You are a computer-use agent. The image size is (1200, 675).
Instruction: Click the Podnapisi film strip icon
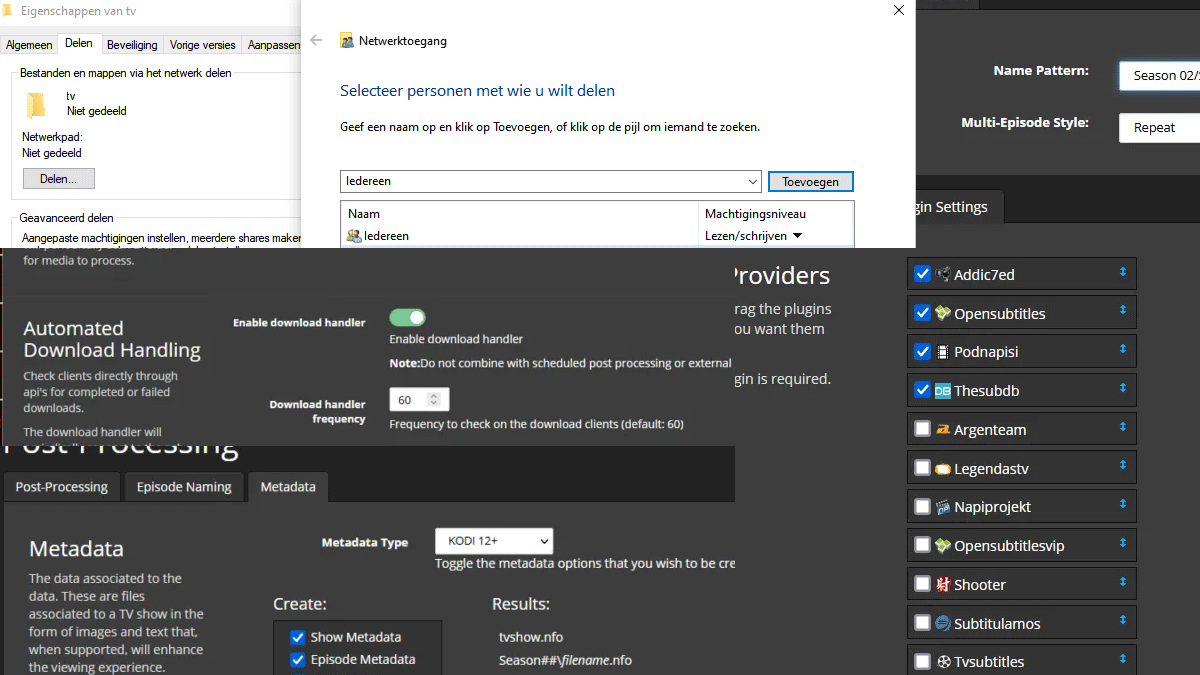(x=943, y=352)
